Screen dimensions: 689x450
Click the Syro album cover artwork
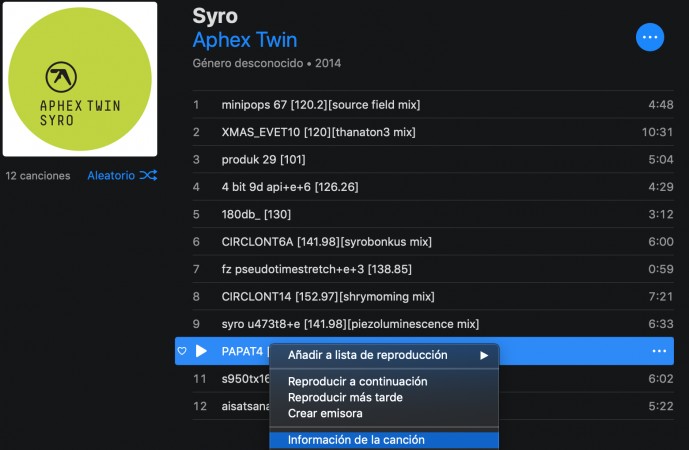pos(80,80)
